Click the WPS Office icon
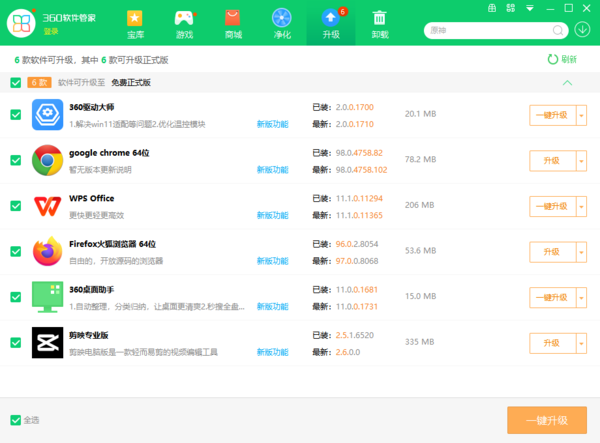 [x=47, y=206]
